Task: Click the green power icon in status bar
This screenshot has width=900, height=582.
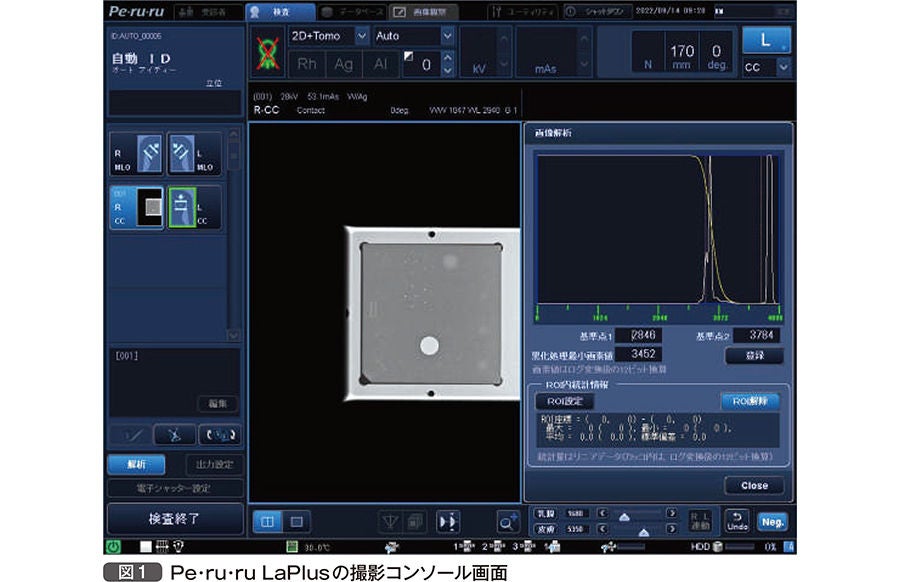Action: (114, 546)
